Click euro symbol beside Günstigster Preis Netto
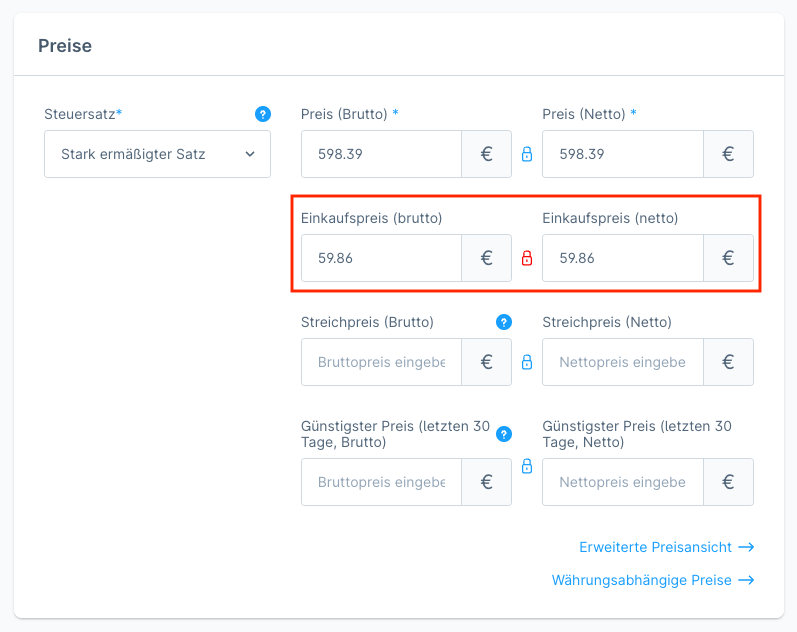 728,482
